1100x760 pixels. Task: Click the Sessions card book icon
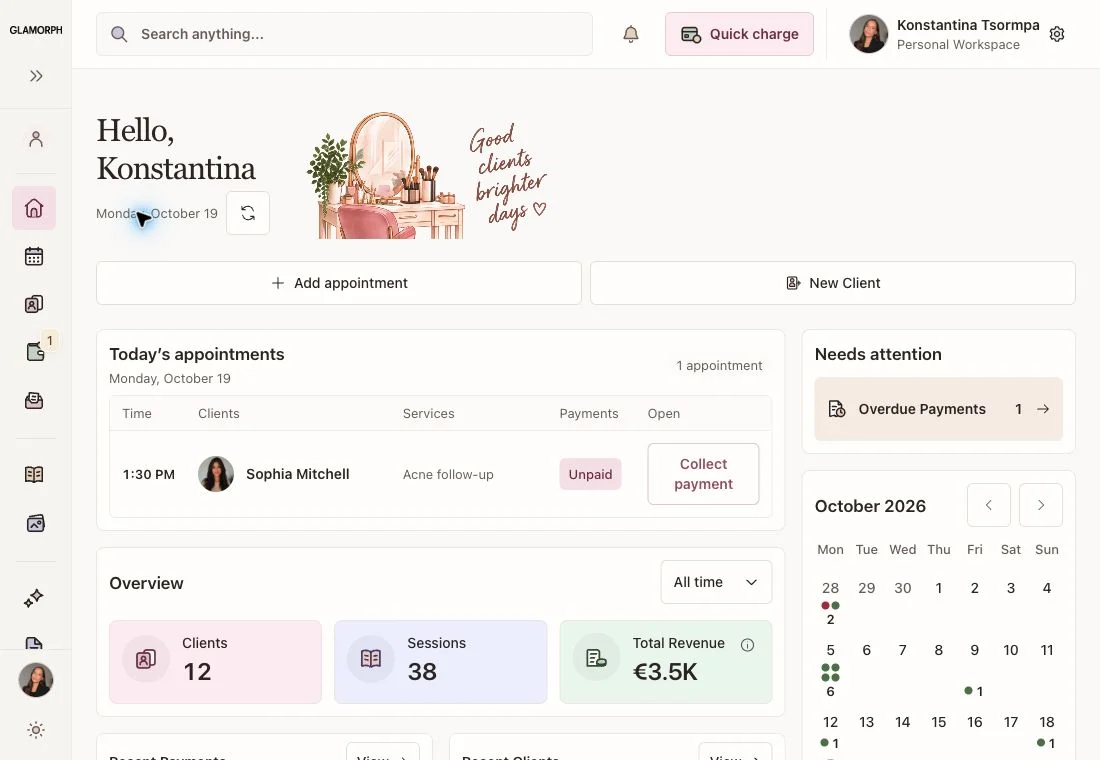371,659
